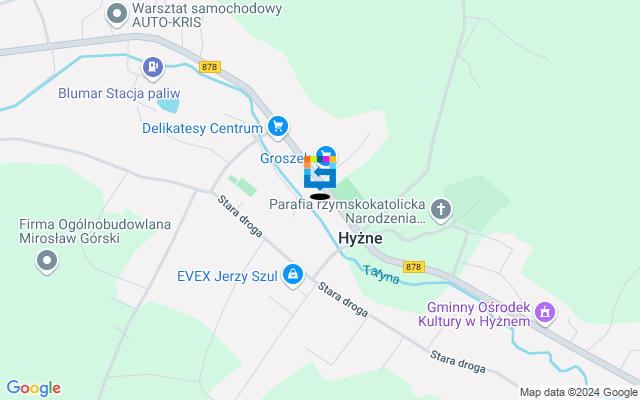
Task: Select the church cross icon near Parafia
Action: (x=441, y=210)
